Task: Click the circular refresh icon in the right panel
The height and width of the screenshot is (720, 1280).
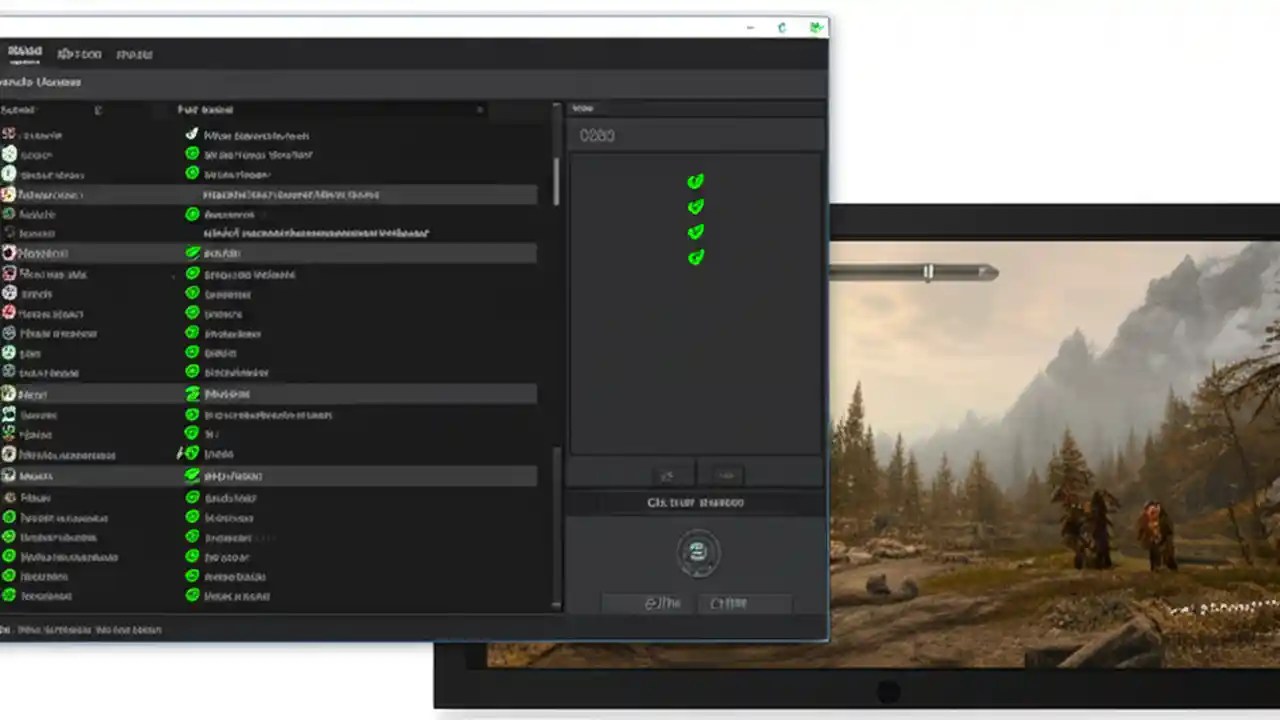Action: tap(698, 553)
